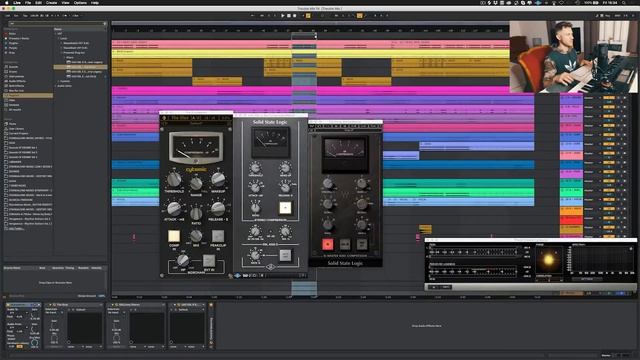The height and width of the screenshot is (360, 640).
Task: Toggle the lit IN button on UAD SSL compressor
Action: (x=285, y=208)
